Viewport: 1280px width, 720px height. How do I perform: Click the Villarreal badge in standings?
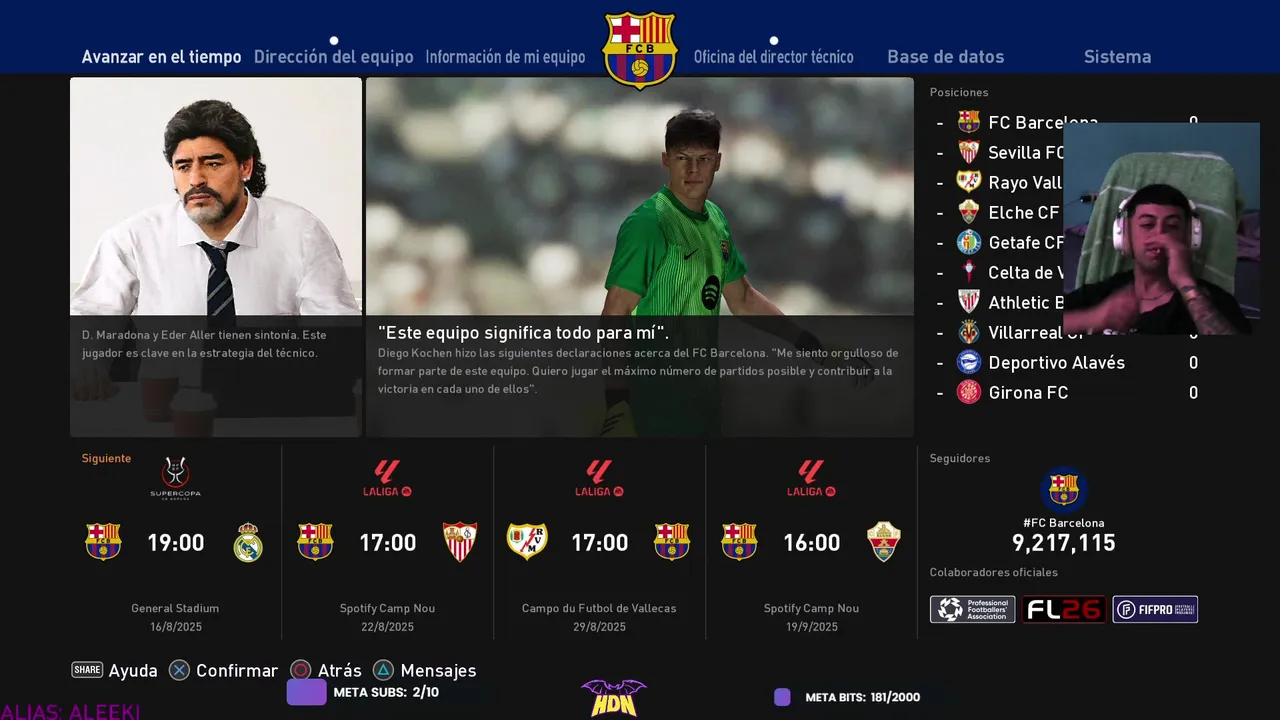point(969,332)
